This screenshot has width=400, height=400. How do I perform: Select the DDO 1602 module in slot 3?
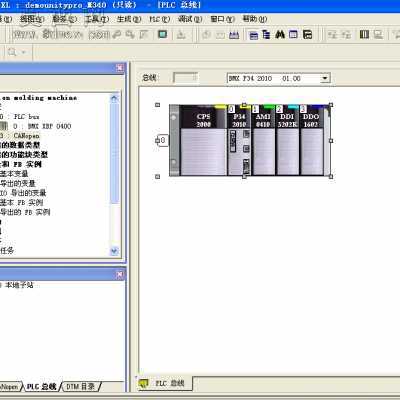click(311, 140)
